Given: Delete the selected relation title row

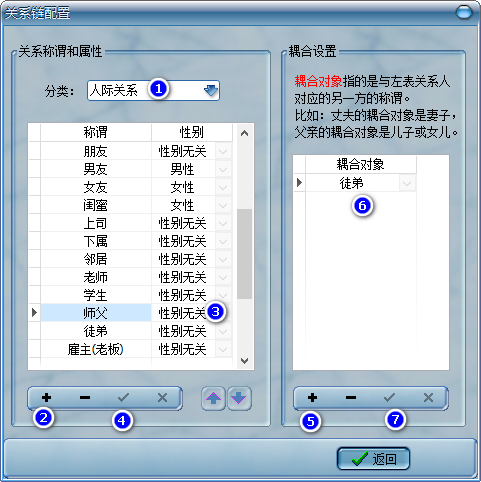Looking at the screenshot, I should tap(85, 397).
